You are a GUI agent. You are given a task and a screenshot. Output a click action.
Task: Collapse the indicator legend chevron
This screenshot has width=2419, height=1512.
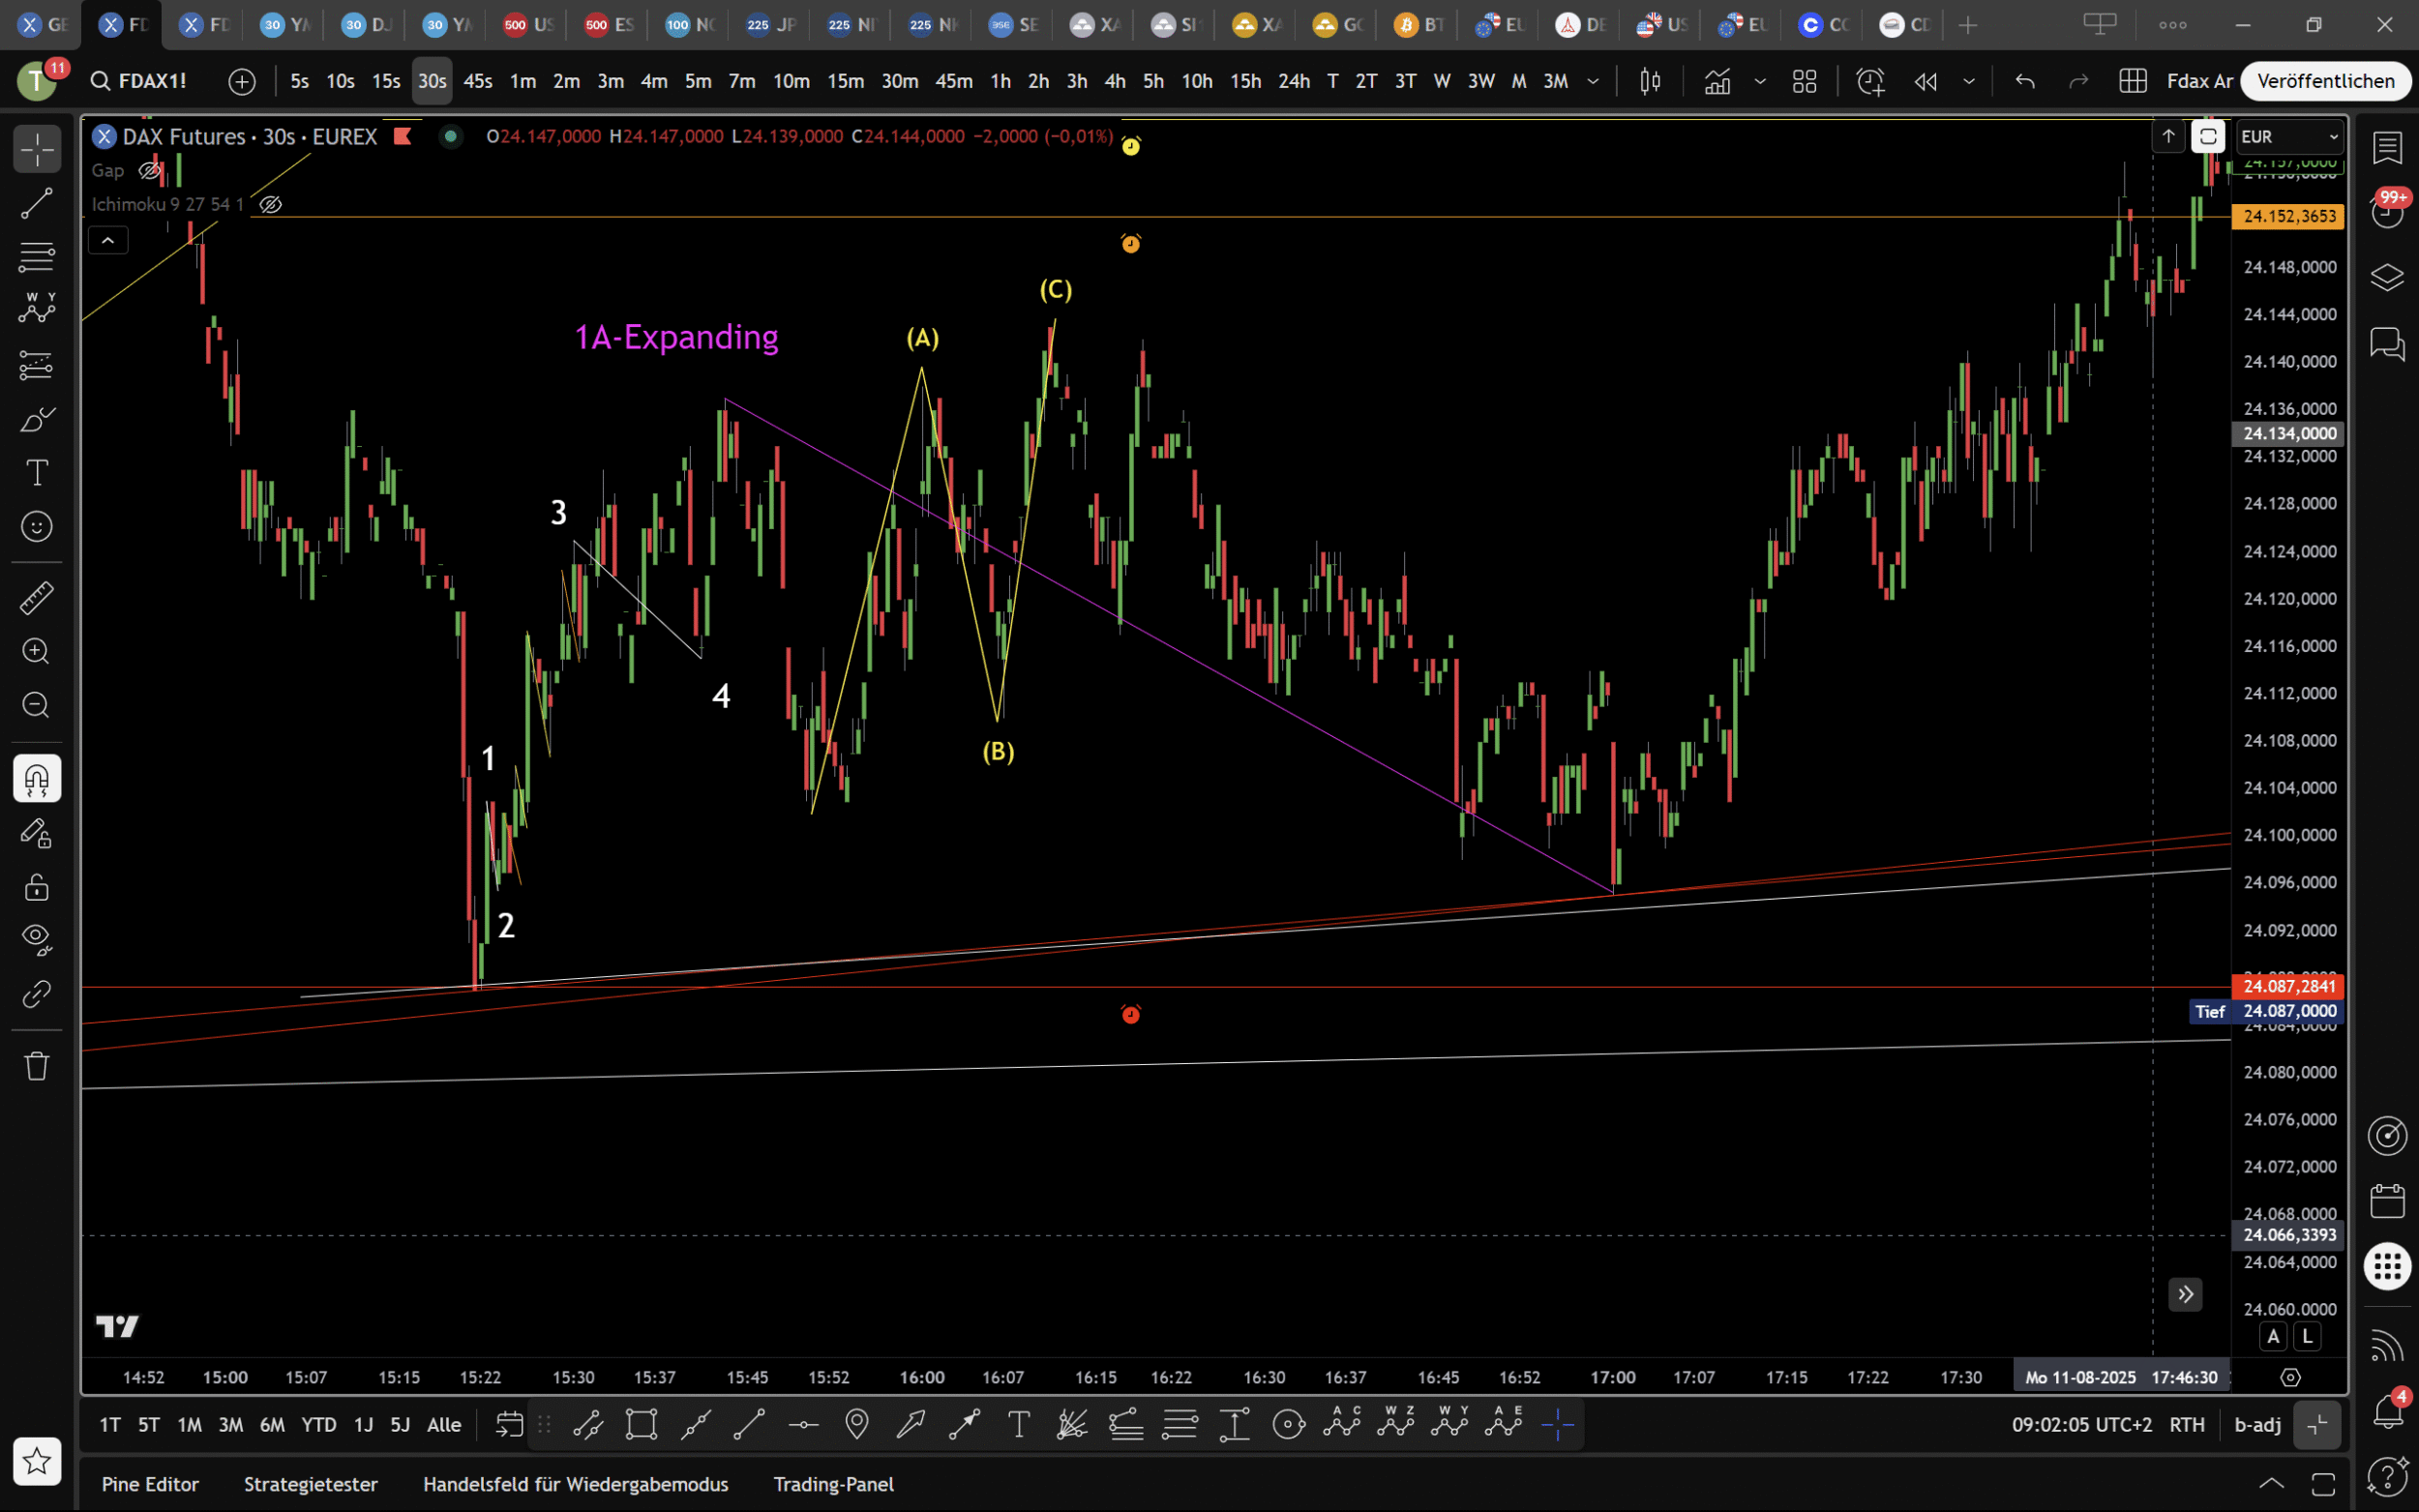[108, 240]
